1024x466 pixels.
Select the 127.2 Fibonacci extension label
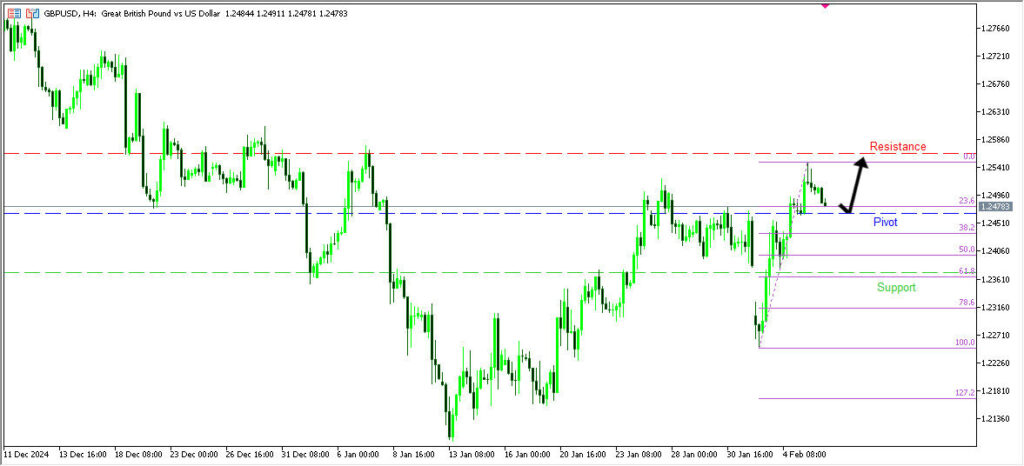click(x=964, y=393)
